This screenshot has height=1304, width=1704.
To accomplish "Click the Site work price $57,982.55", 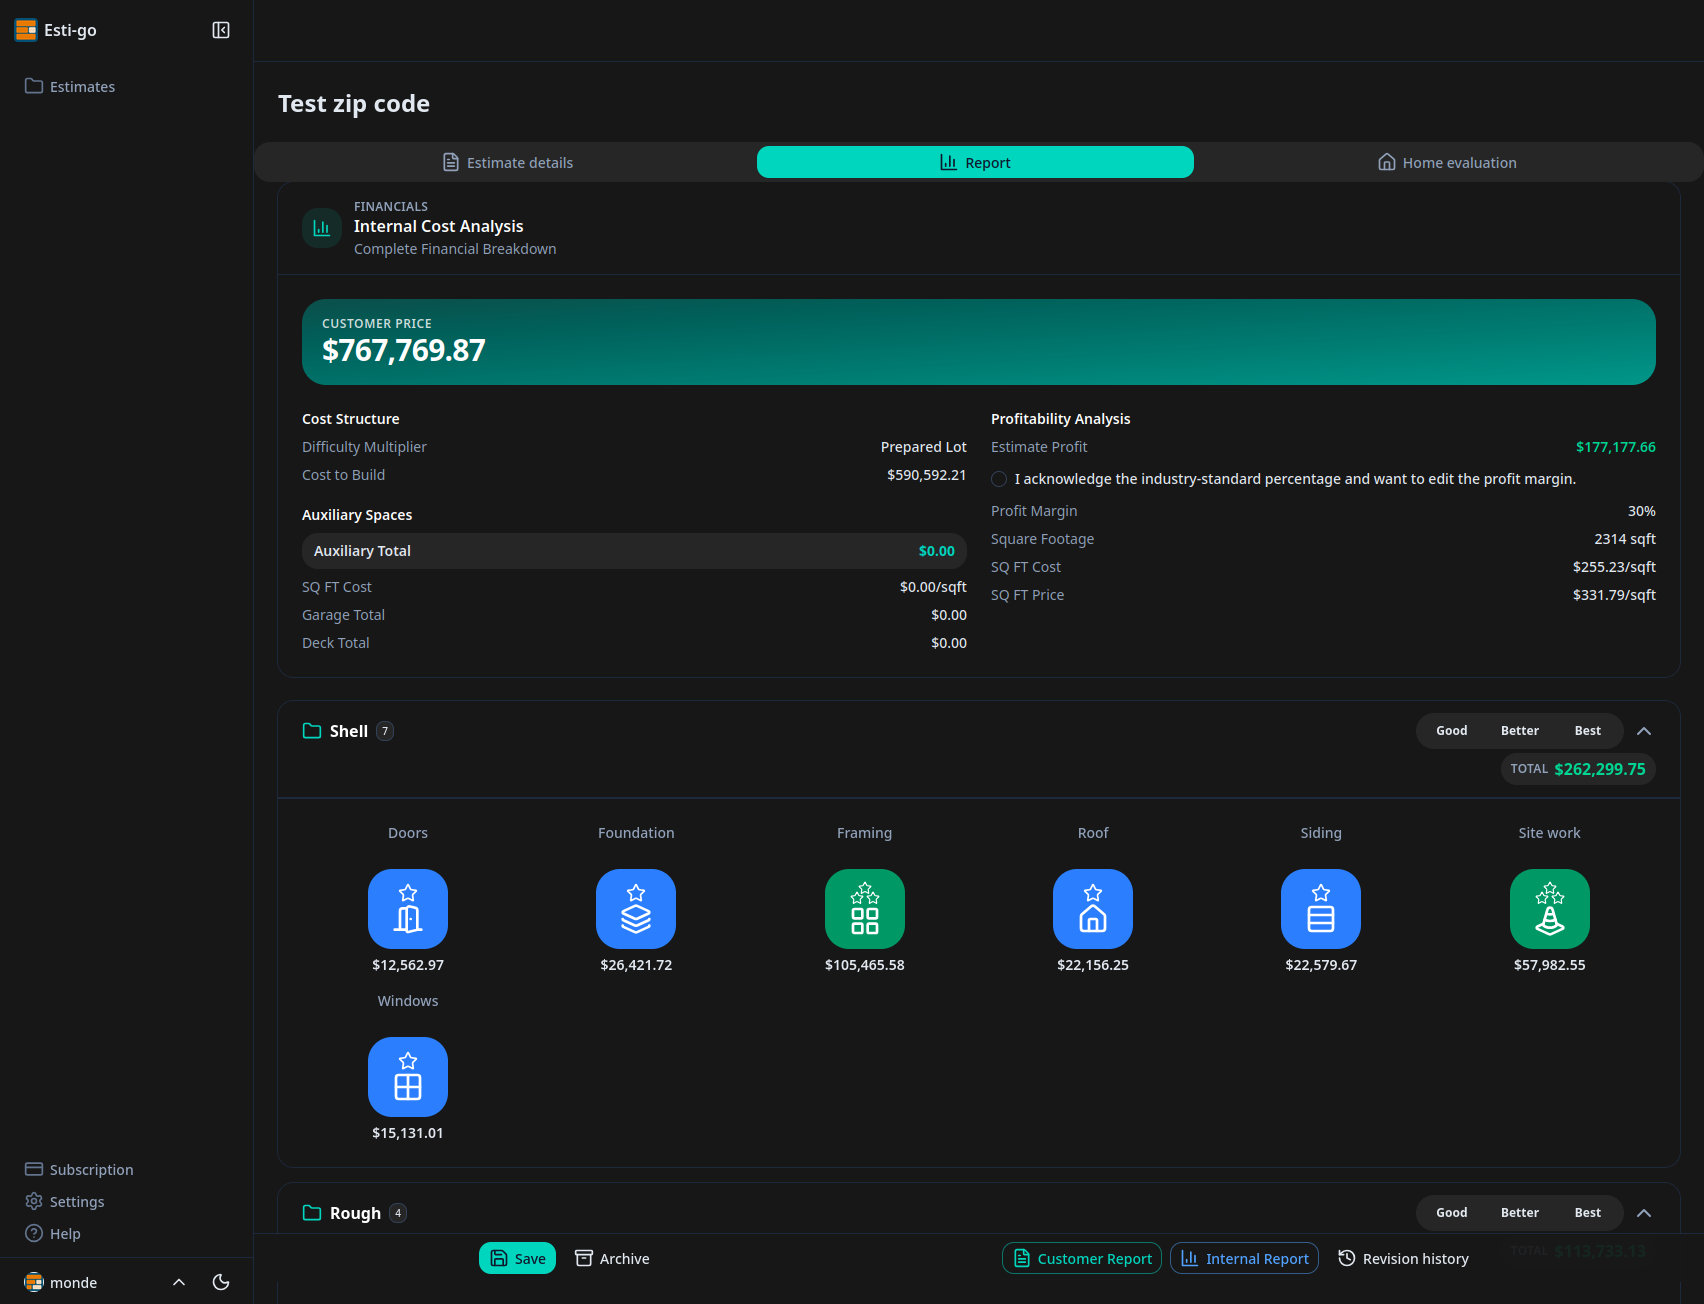I will (1550, 965).
